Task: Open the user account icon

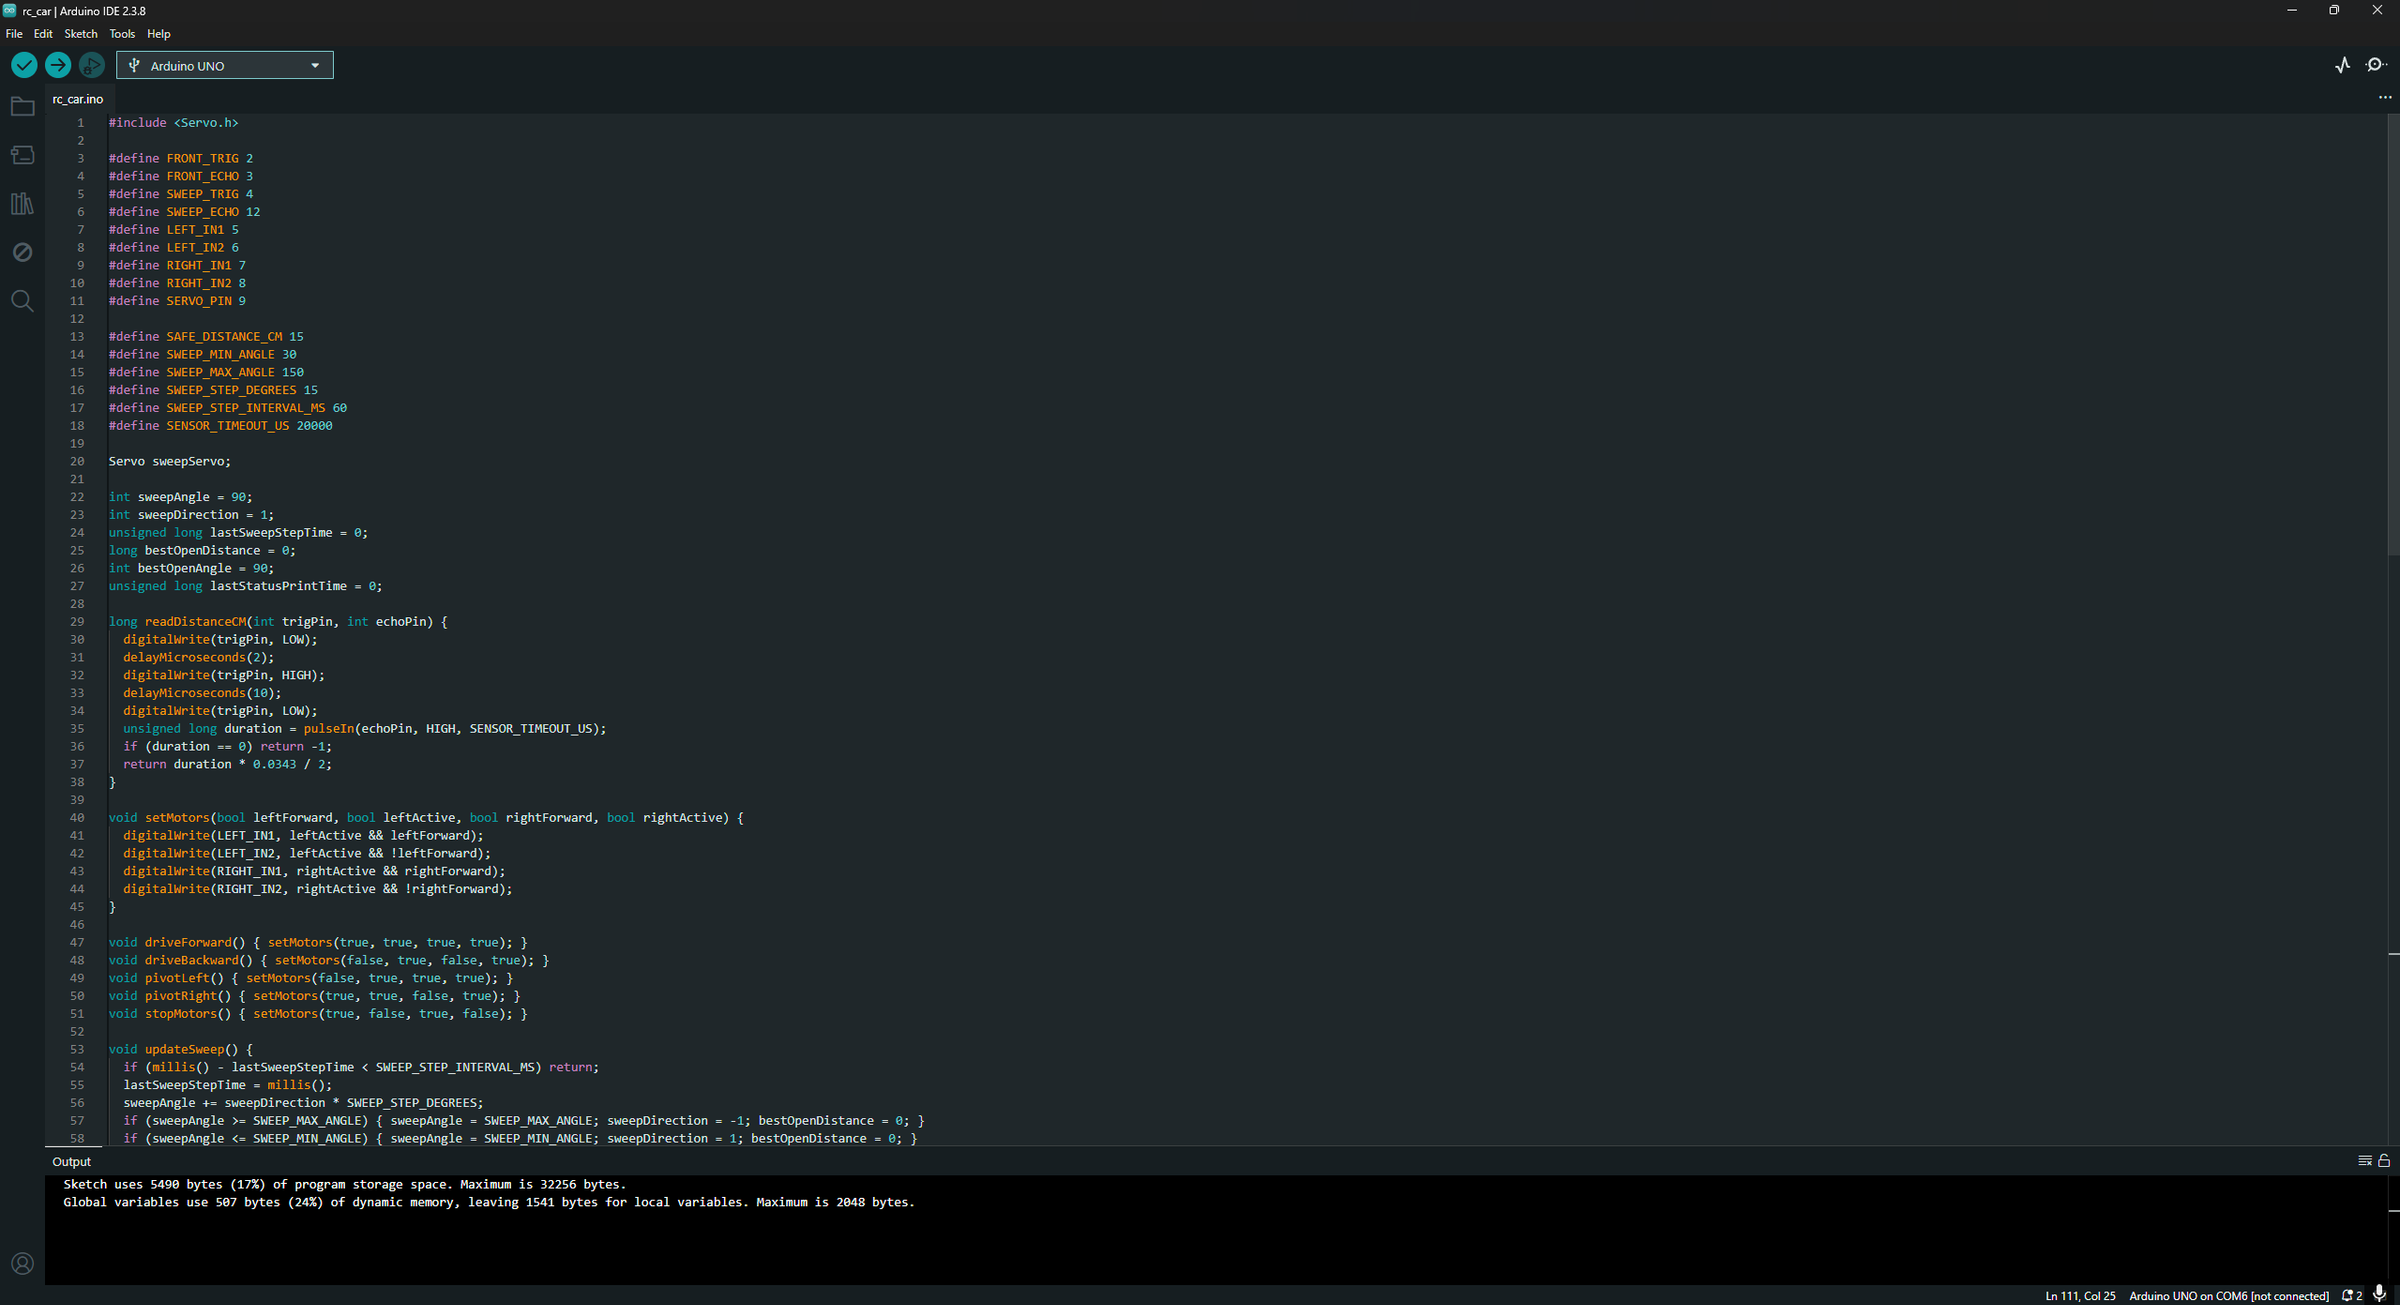Action: 22,1264
